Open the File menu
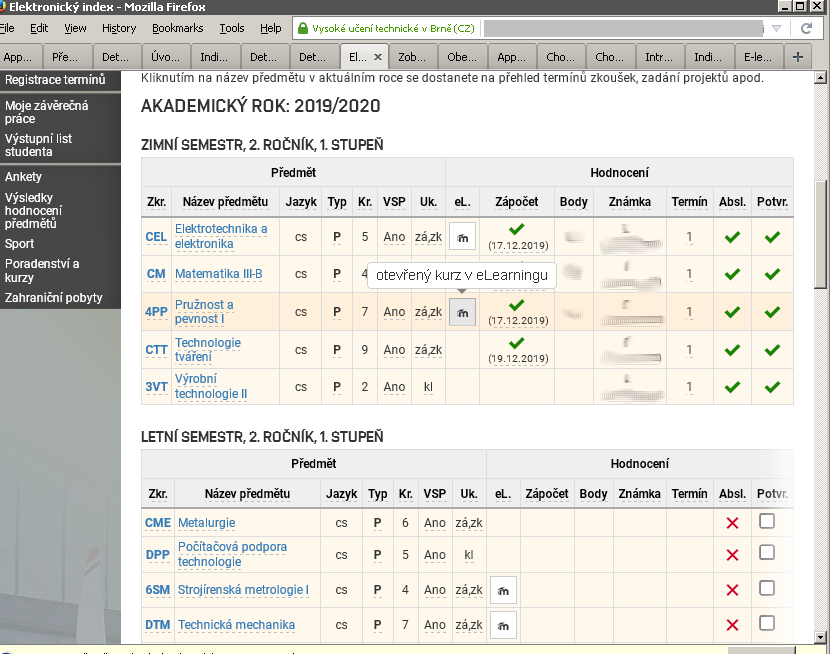The image size is (830, 654). click(7, 28)
